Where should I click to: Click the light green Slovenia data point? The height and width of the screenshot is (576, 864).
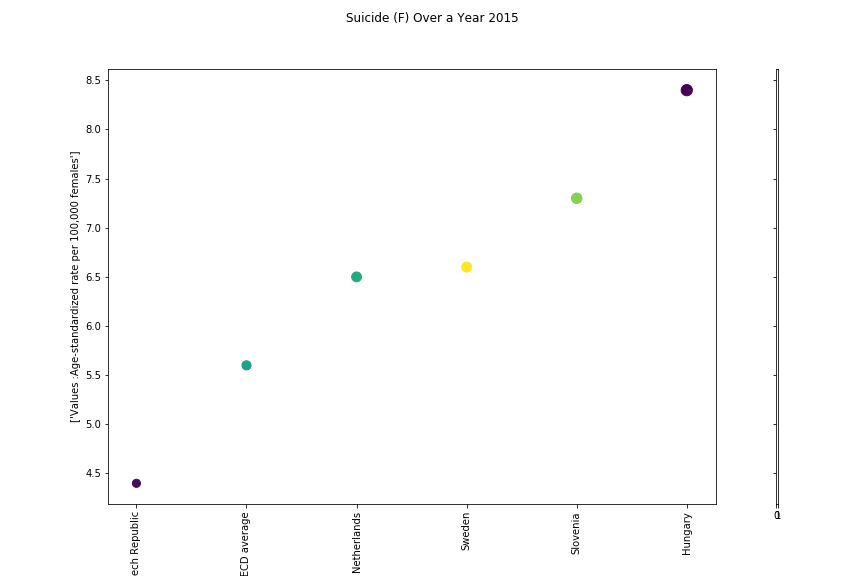[x=576, y=198]
